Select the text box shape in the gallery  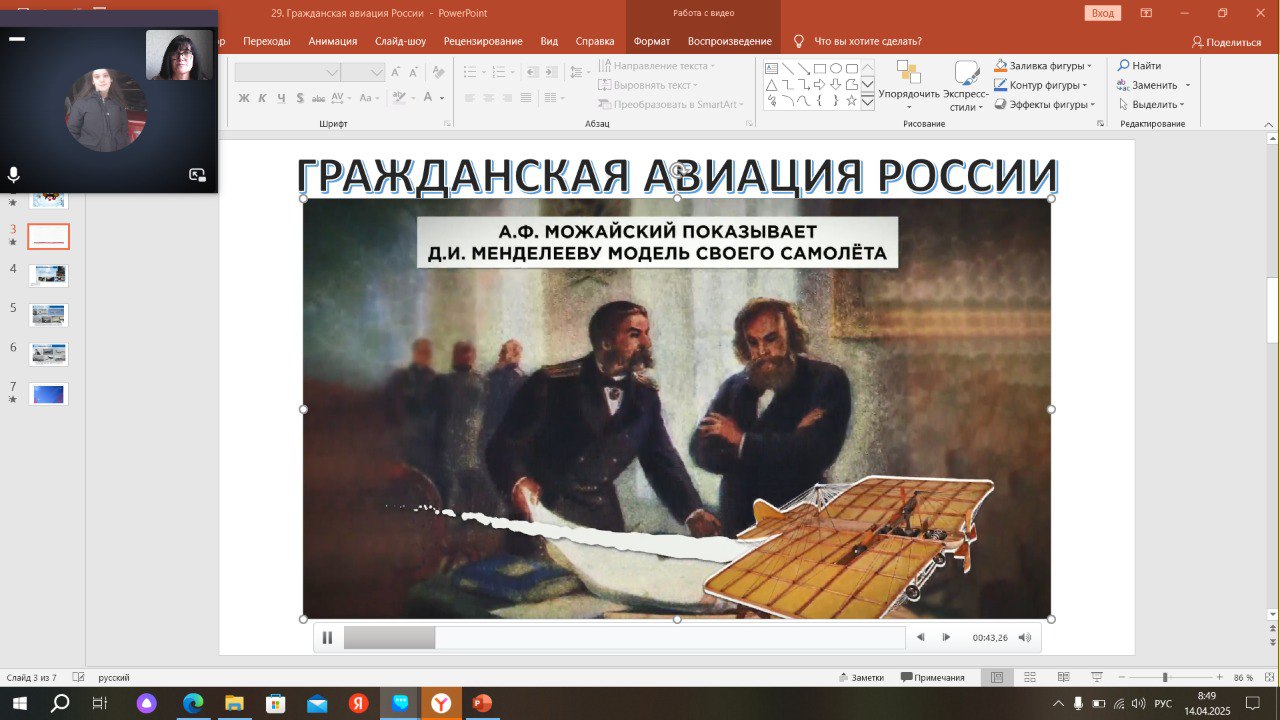point(772,69)
